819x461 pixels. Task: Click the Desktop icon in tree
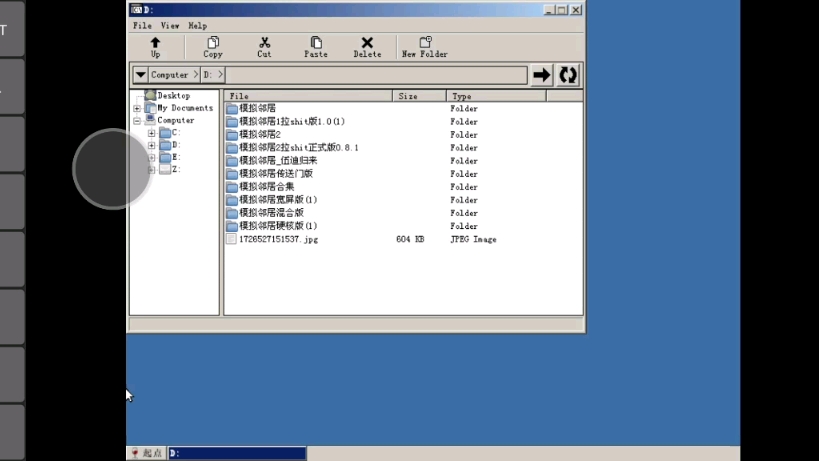tap(150, 95)
